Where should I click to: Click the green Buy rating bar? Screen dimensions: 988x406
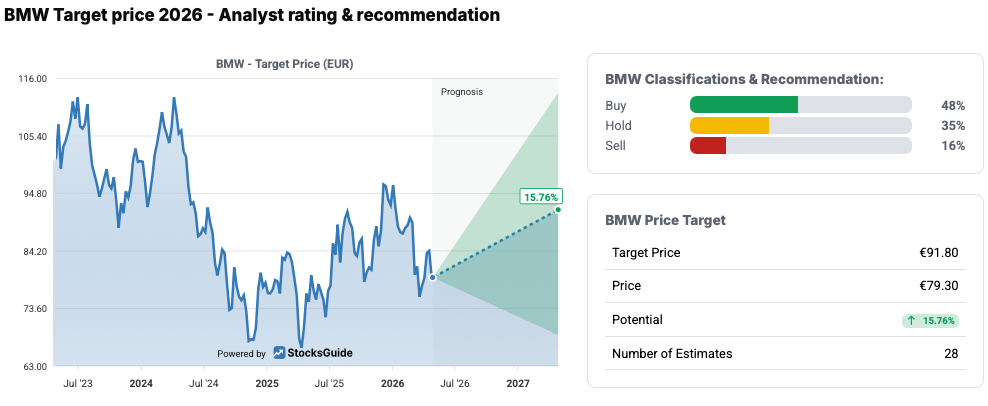[744, 105]
